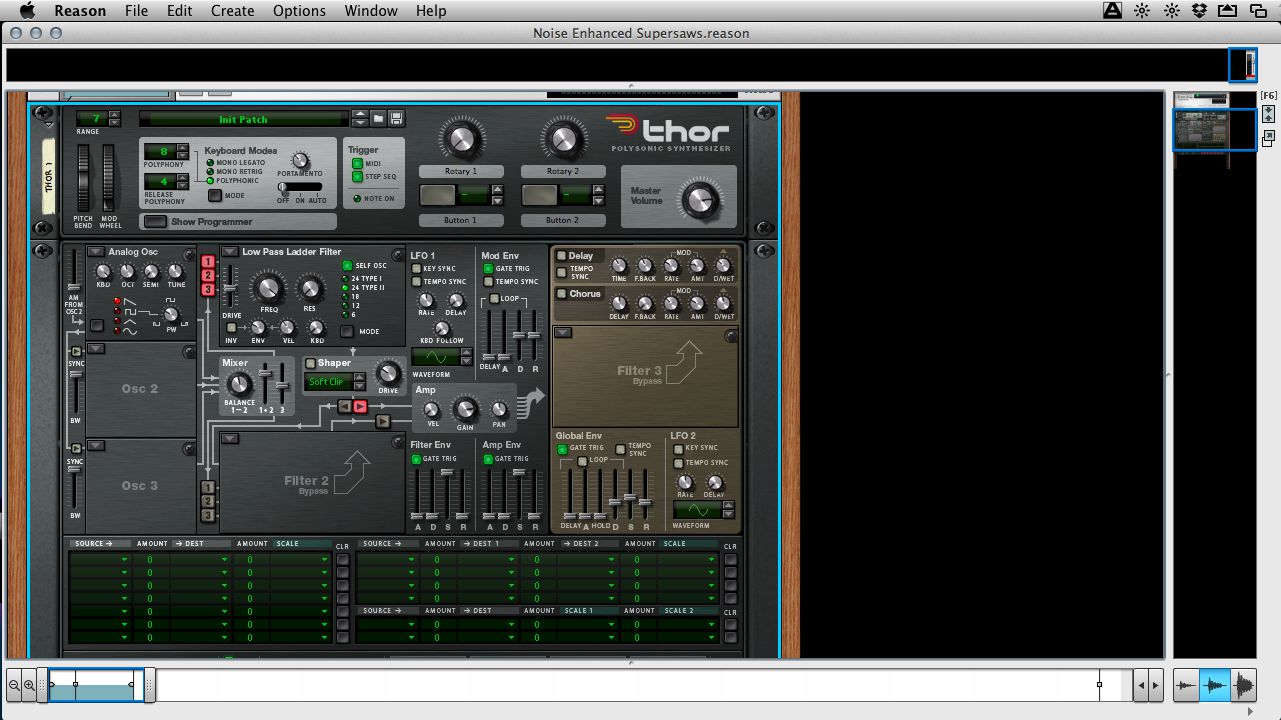Open the Options menu

pos(299,11)
